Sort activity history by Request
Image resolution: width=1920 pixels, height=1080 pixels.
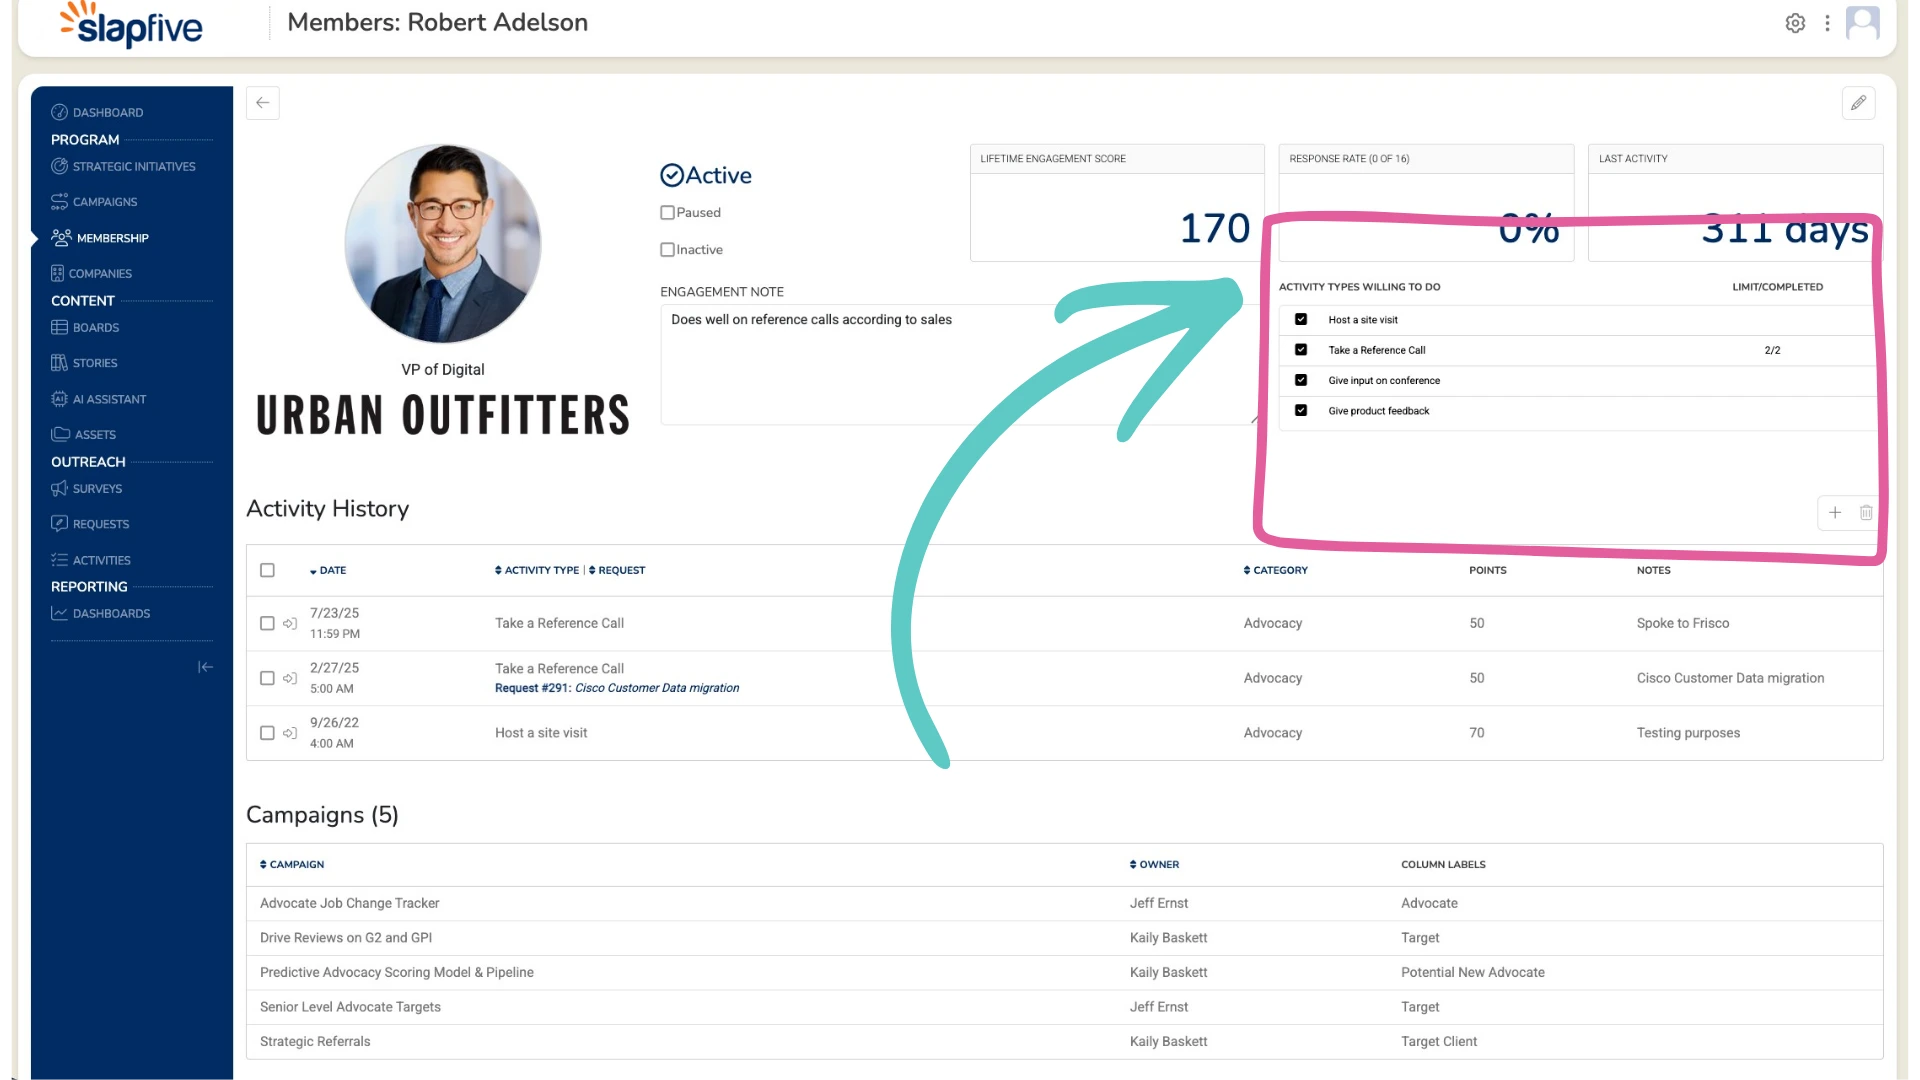coord(617,571)
